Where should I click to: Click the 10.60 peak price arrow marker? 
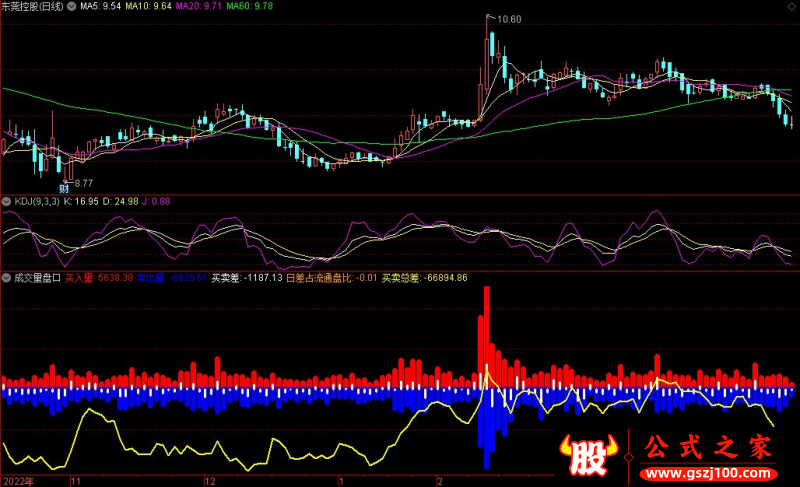point(506,19)
